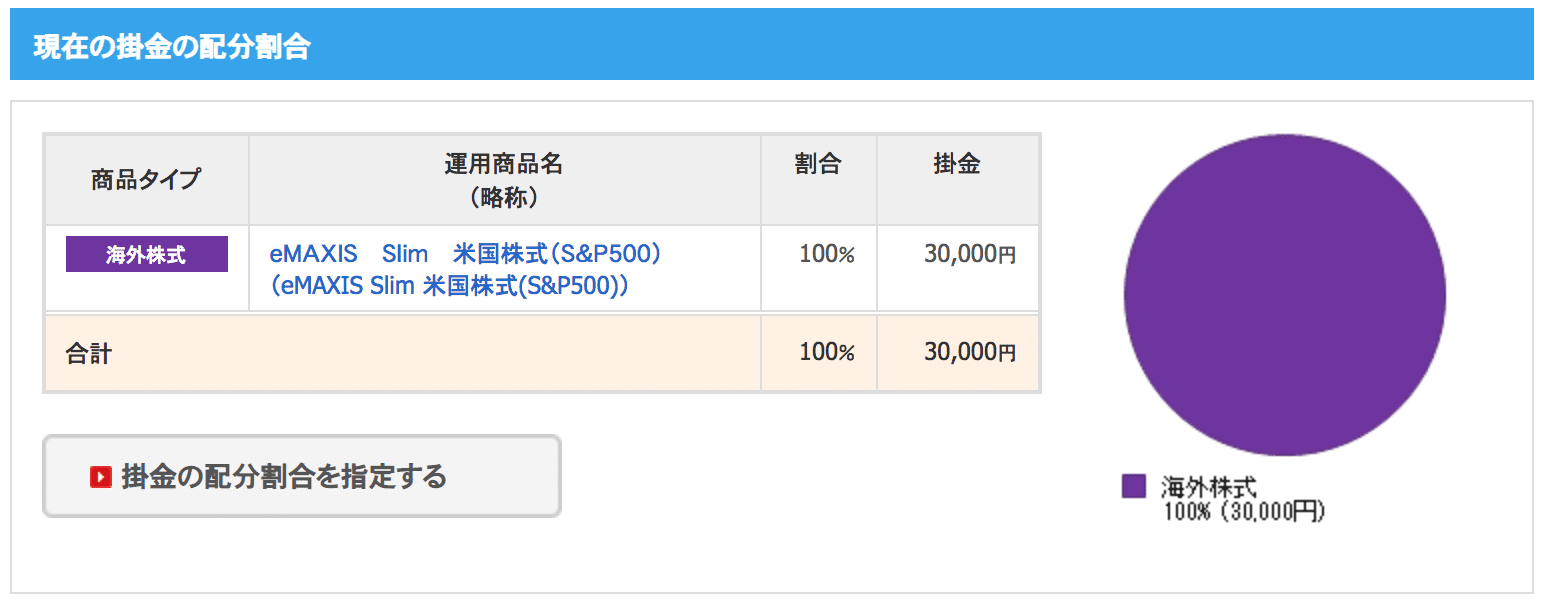Click the purple pie chart
Screen dimensions: 1544x604
click(x=1284, y=296)
